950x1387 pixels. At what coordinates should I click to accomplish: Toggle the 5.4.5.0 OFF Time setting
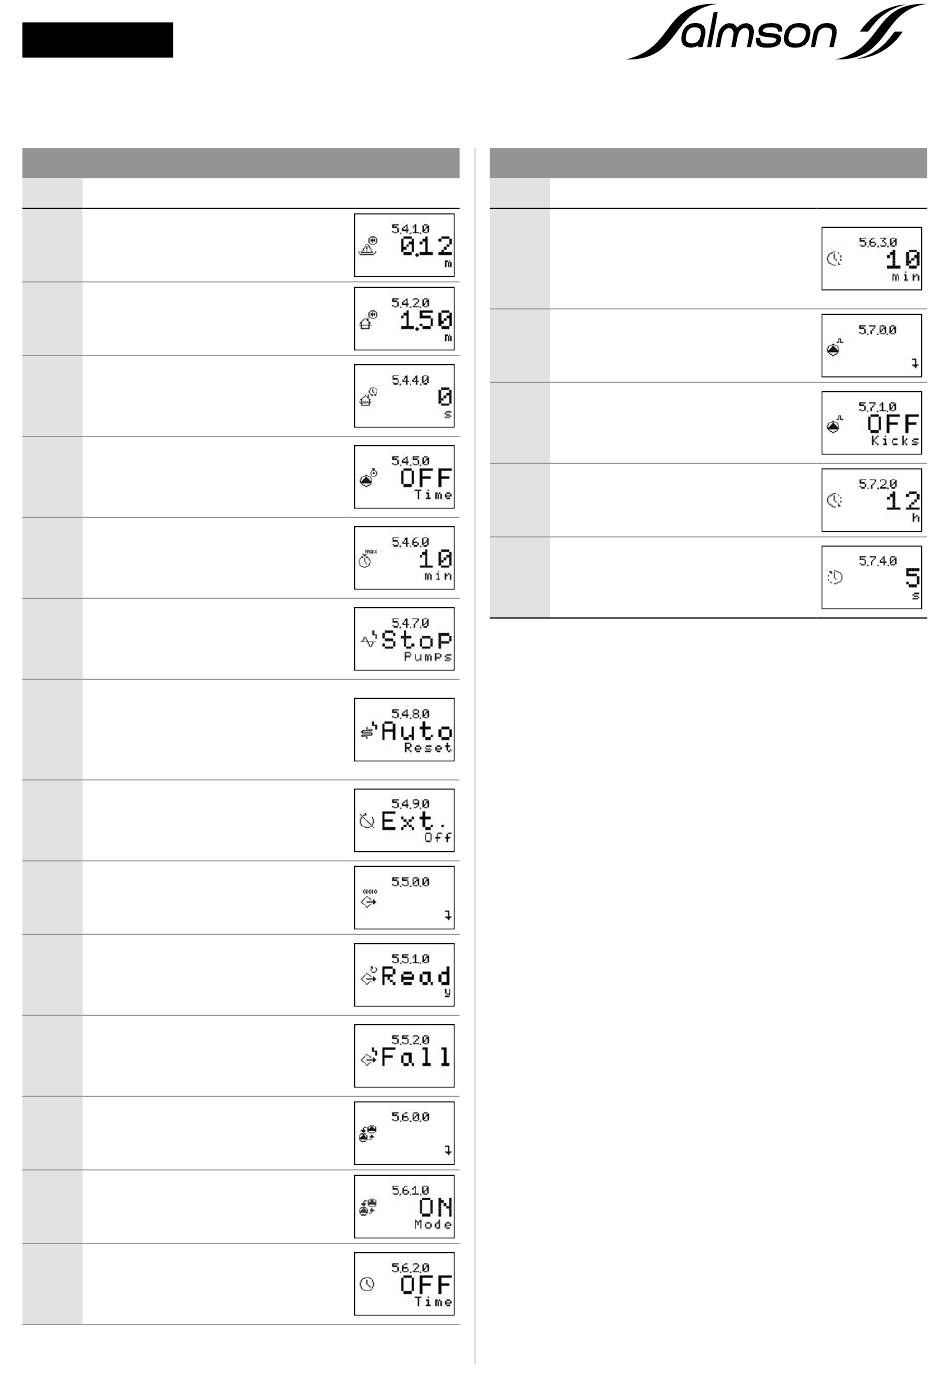(x=404, y=477)
